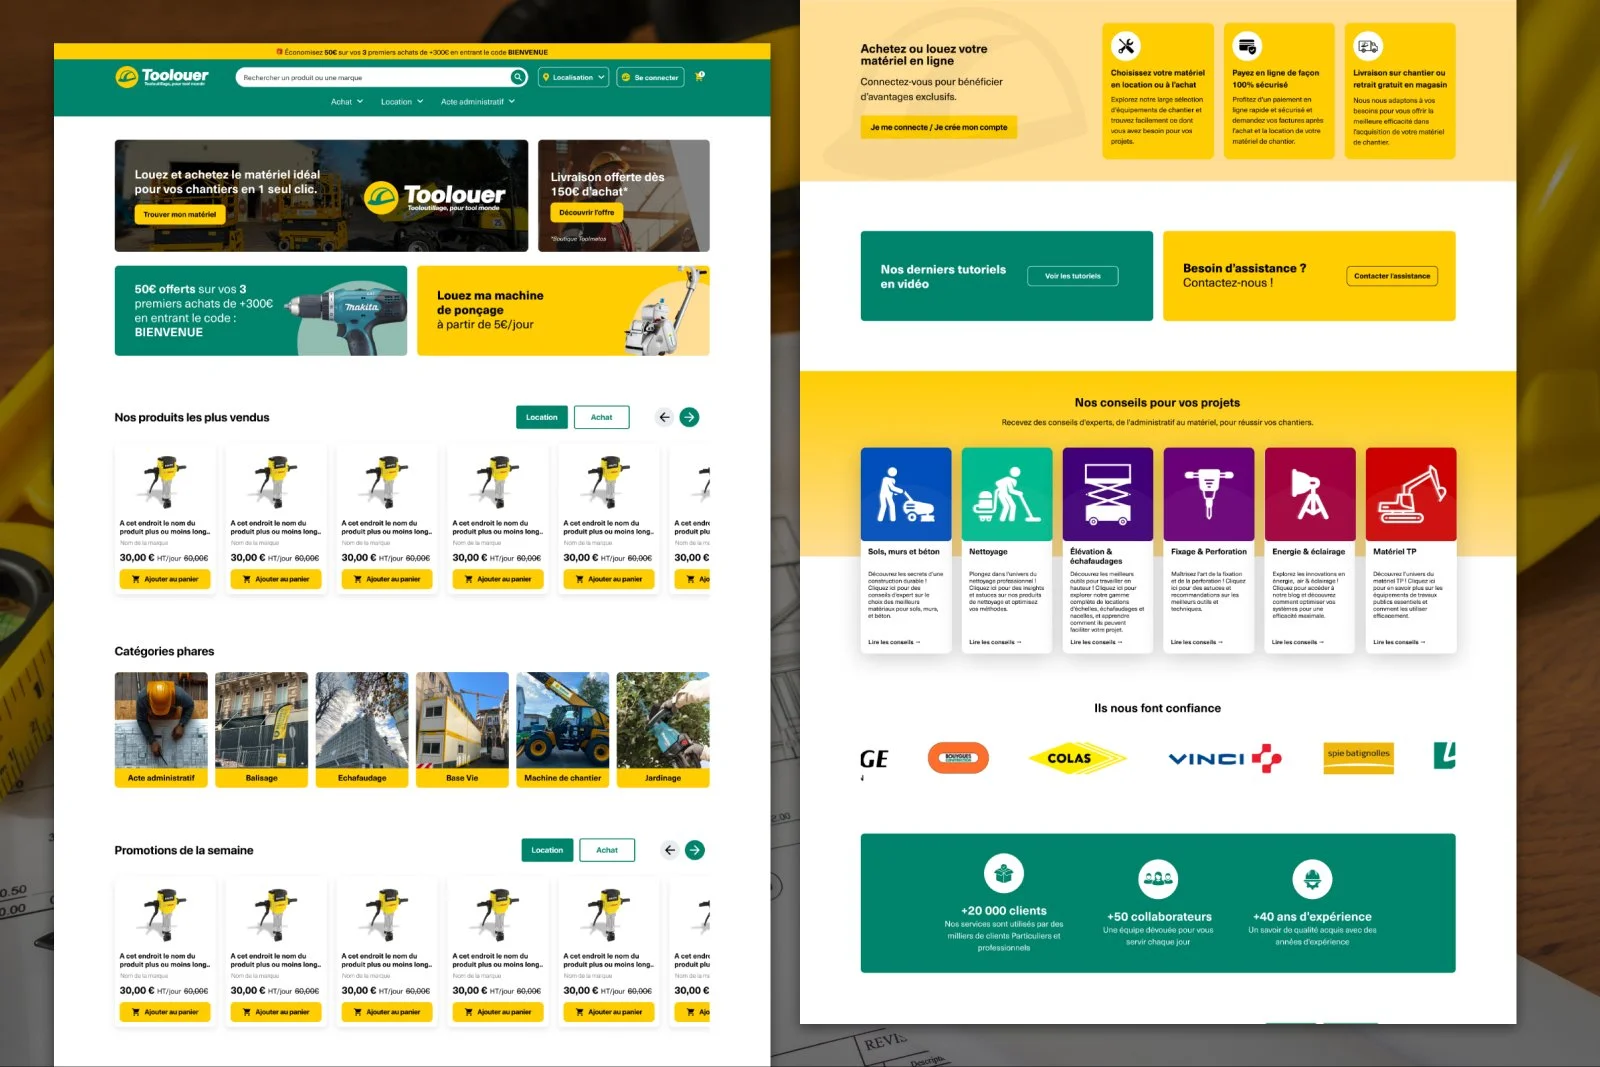Click the cleaning icon on the Nettoyage card

[x=1007, y=492]
